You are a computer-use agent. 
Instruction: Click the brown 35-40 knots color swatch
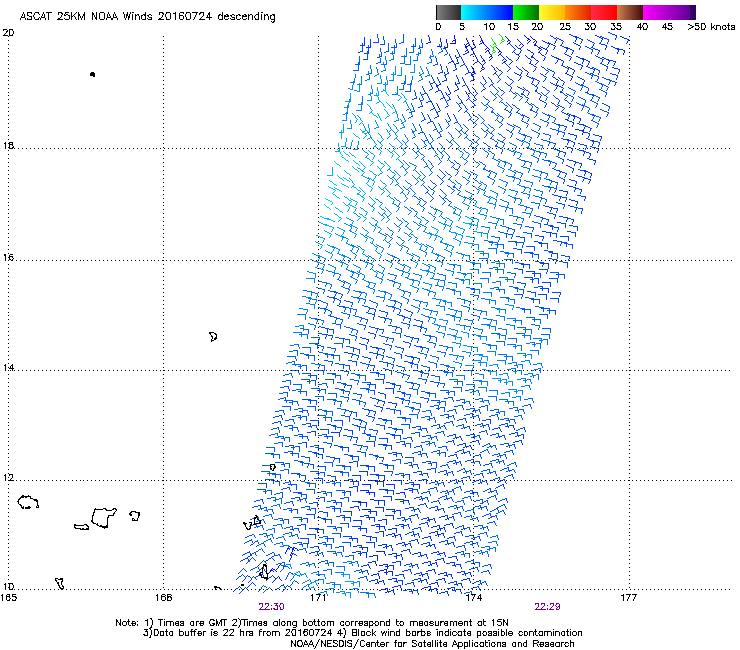630,12
